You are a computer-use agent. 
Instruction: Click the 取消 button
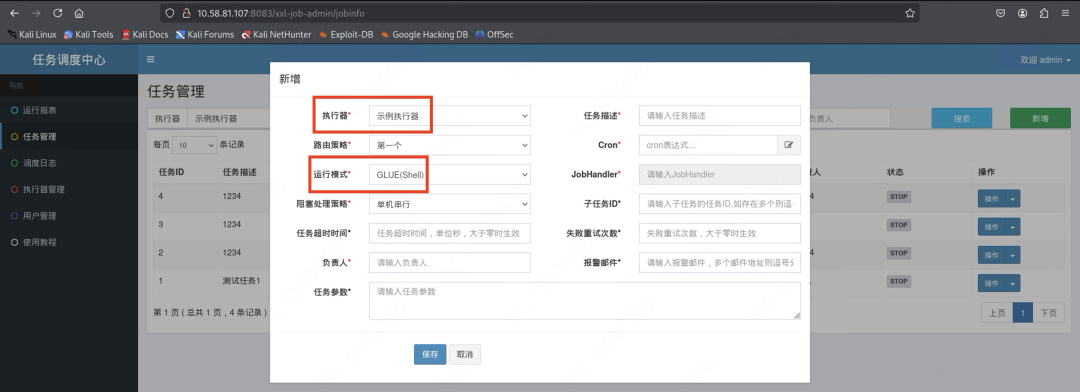(465, 354)
